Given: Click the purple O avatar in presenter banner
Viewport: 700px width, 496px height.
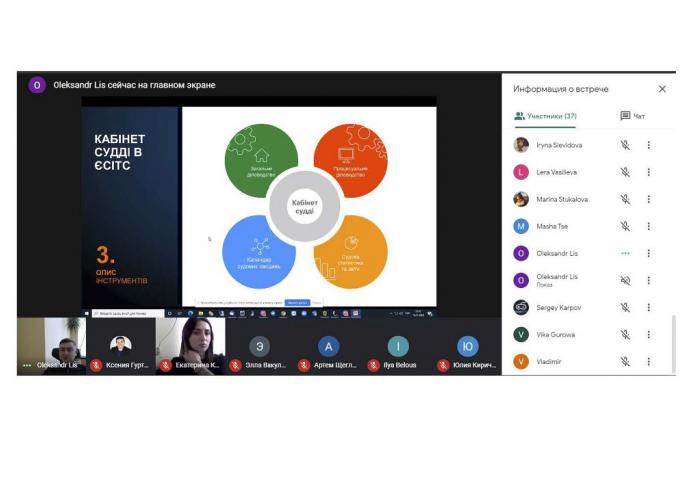Looking at the screenshot, I should (37, 85).
